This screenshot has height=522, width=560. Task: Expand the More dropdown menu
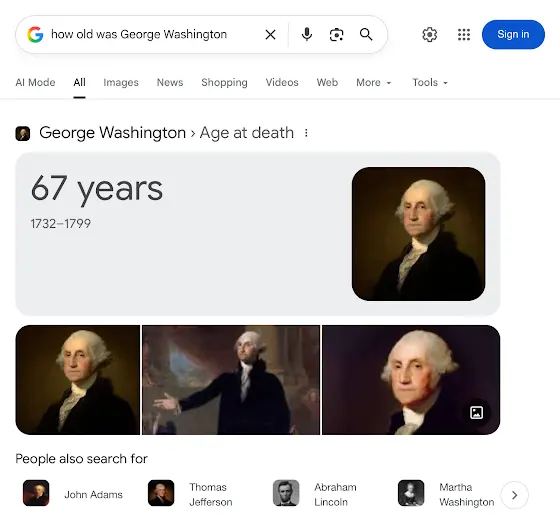[x=374, y=82]
